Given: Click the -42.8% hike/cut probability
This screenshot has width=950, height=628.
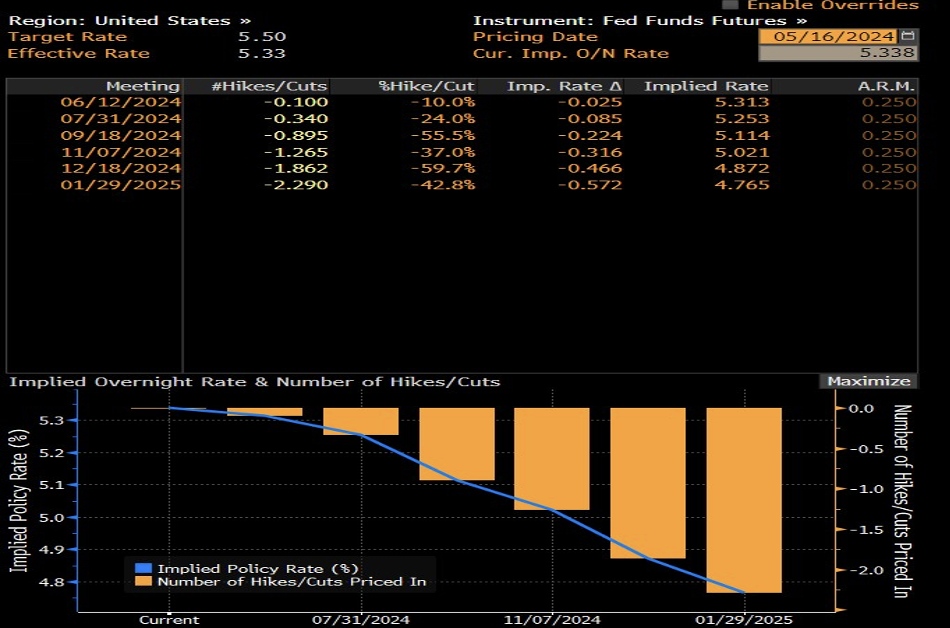Looking at the screenshot, I should click(x=443, y=185).
